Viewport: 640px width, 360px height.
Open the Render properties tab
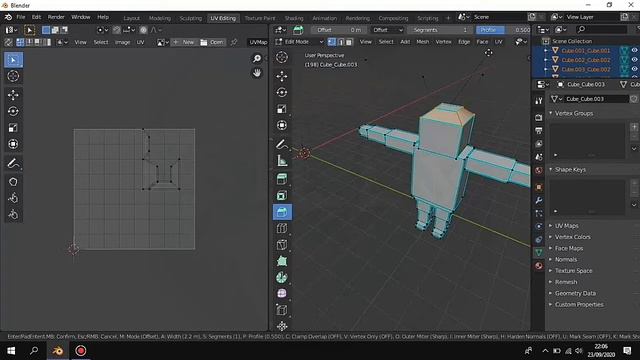pos(539,118)
